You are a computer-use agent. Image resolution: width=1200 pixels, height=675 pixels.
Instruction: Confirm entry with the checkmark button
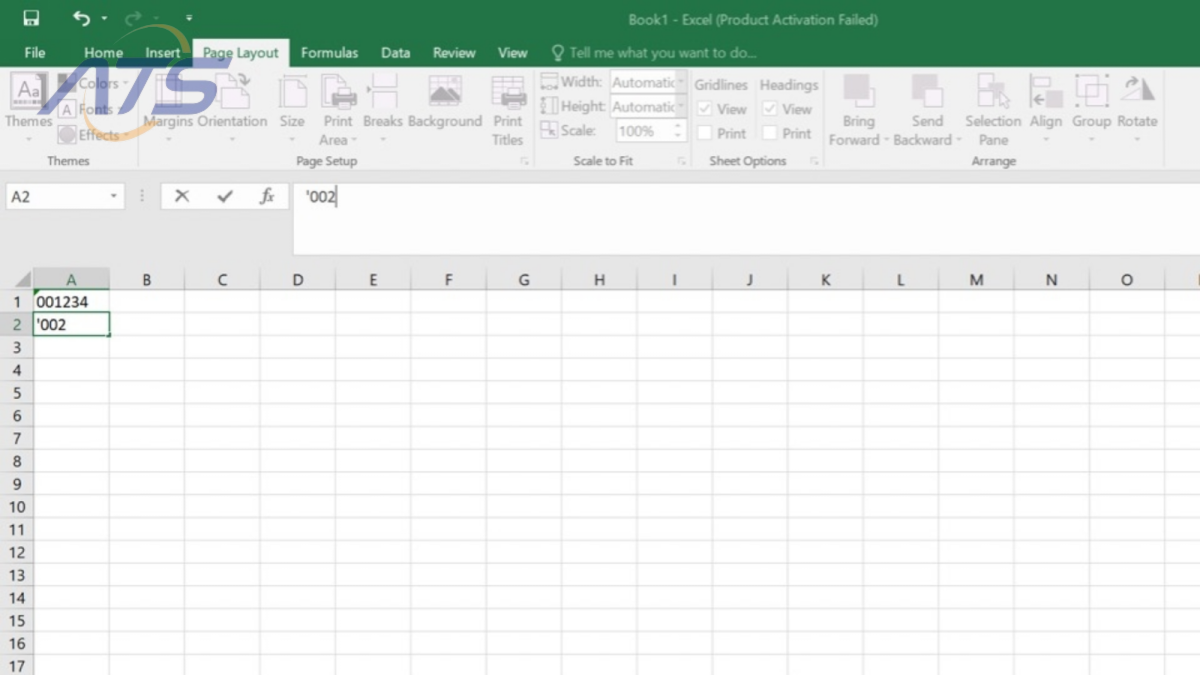point(224,197)
